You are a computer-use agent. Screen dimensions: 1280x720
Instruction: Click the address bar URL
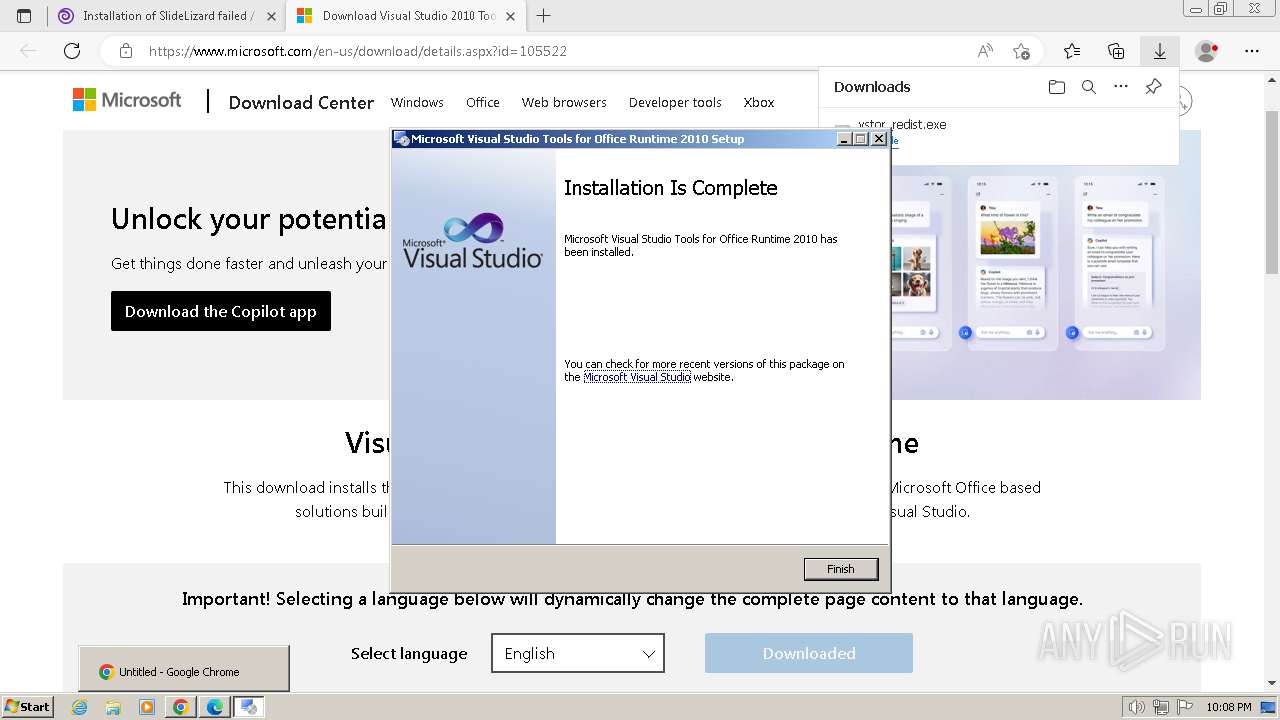[x=358, y=51]
